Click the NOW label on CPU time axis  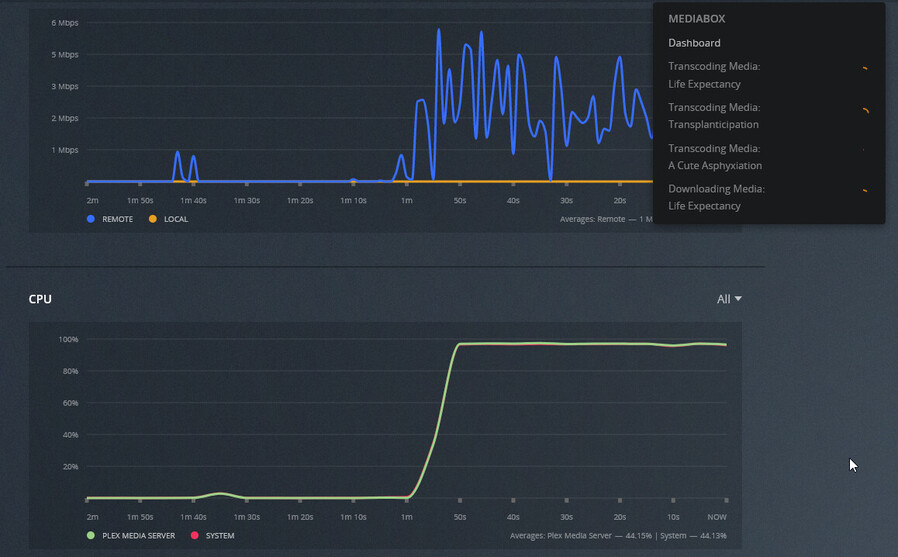click(x=717, y=517)
